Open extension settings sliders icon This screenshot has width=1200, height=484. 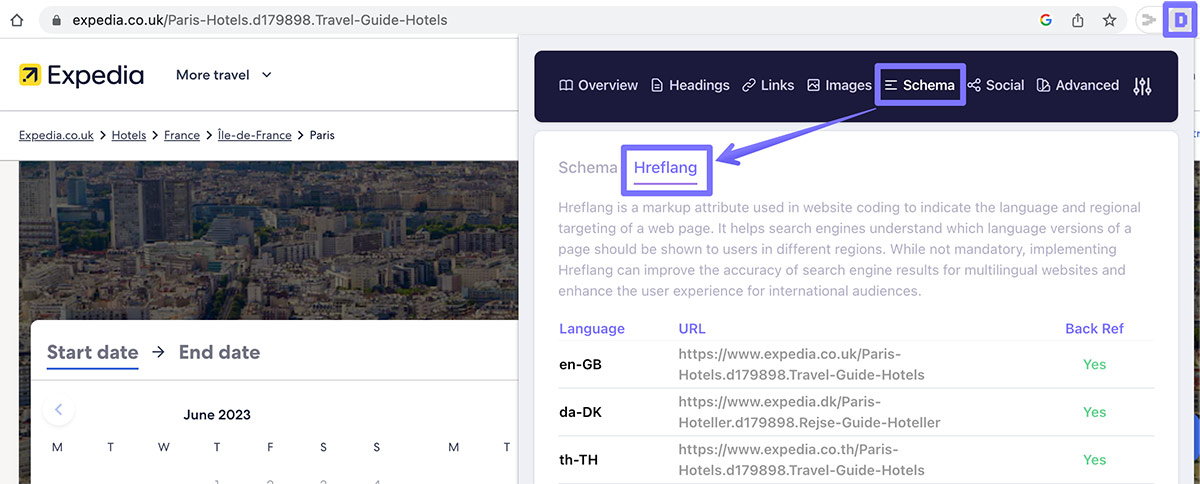pyautogui.click(x=1142, y=86)
